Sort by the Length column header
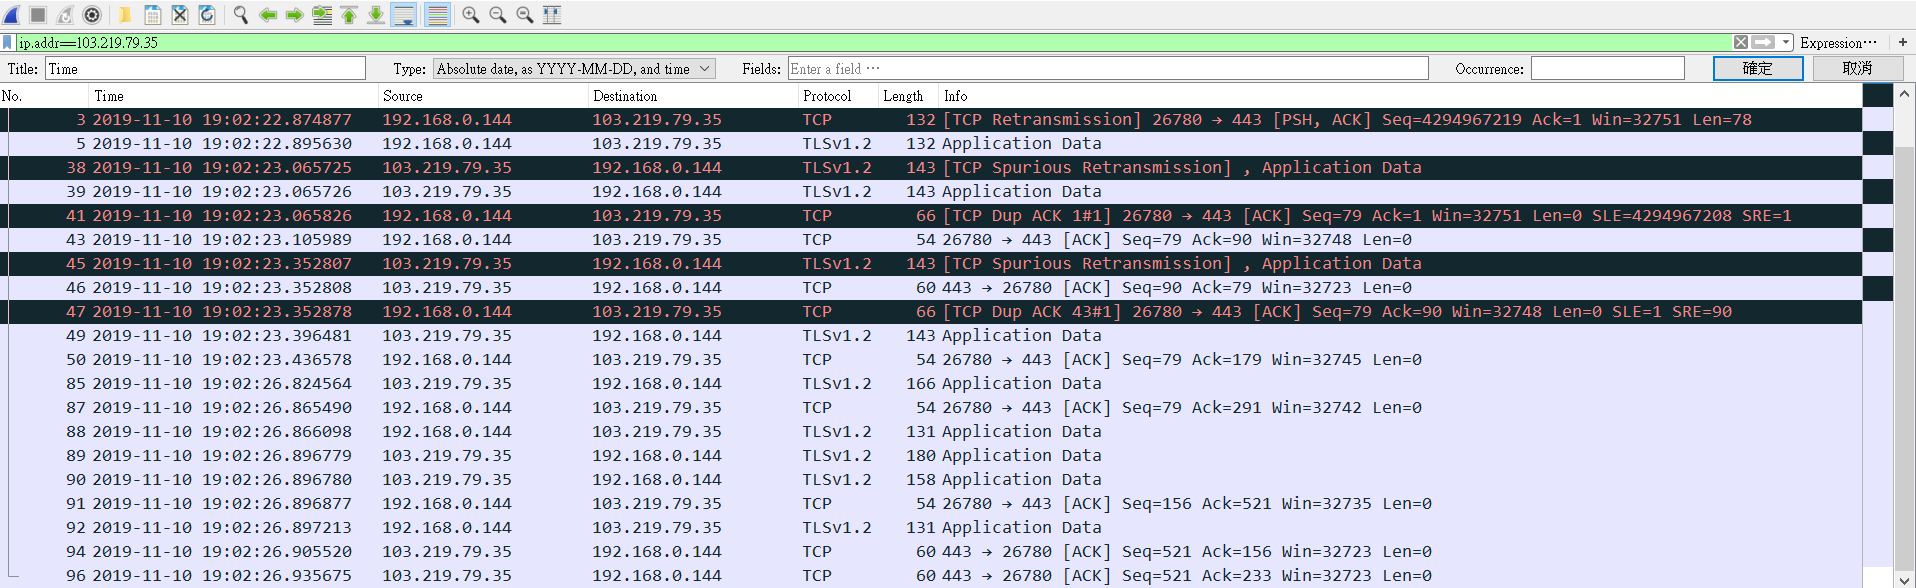 (908, 96)
